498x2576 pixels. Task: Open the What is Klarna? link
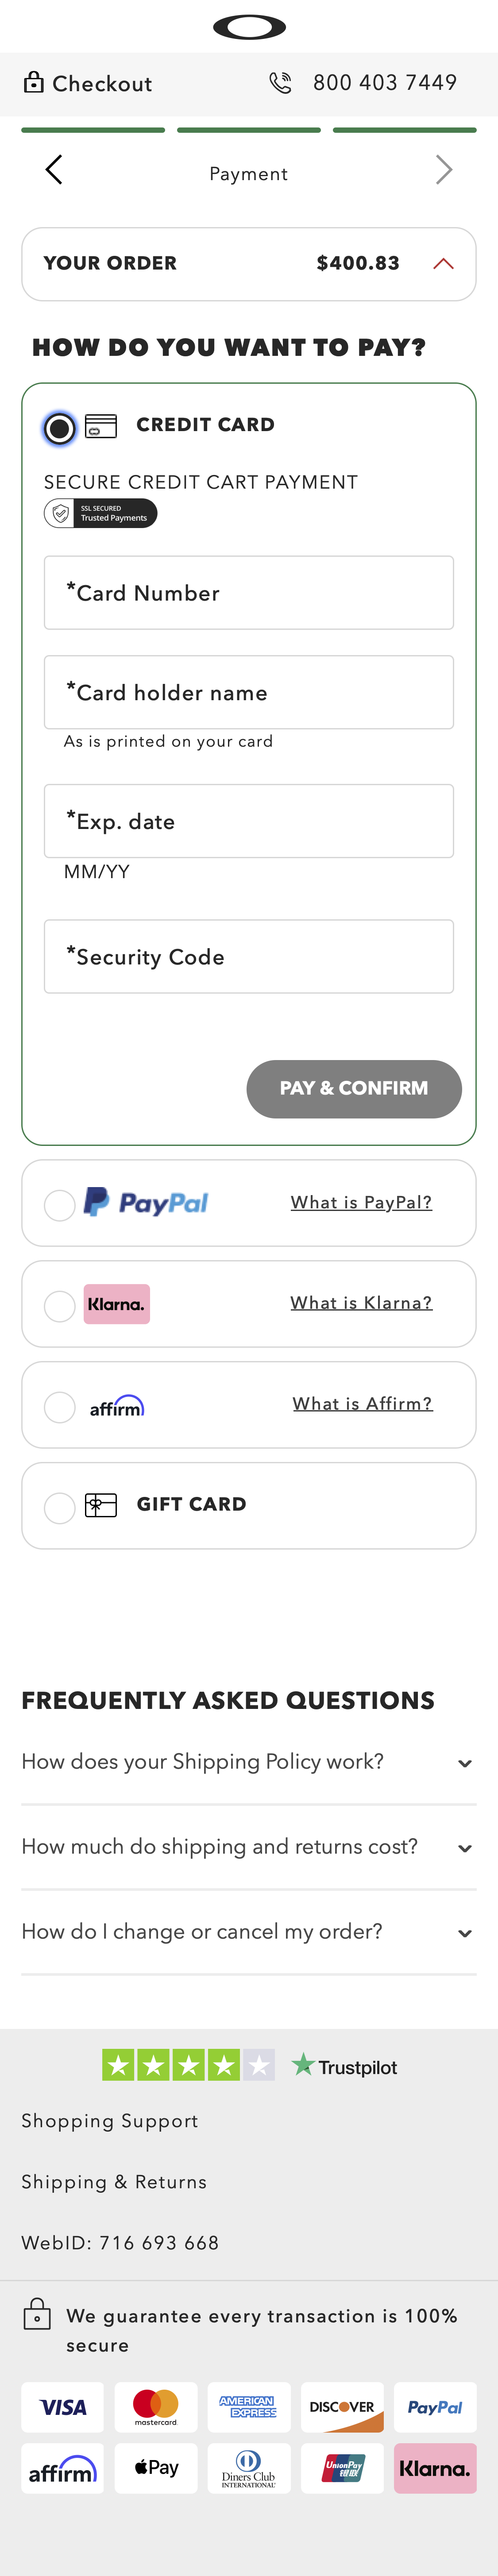(361, 1303)
